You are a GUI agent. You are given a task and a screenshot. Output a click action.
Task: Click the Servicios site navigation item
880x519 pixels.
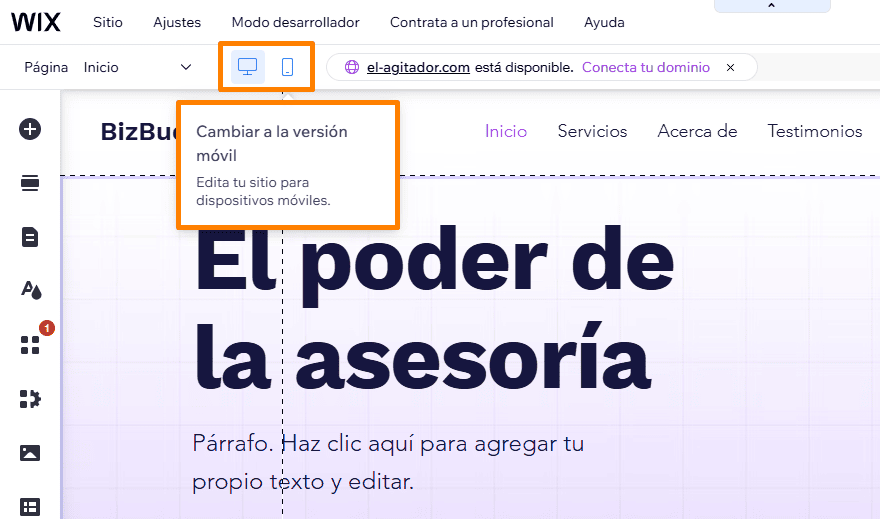tap(592, 131)
